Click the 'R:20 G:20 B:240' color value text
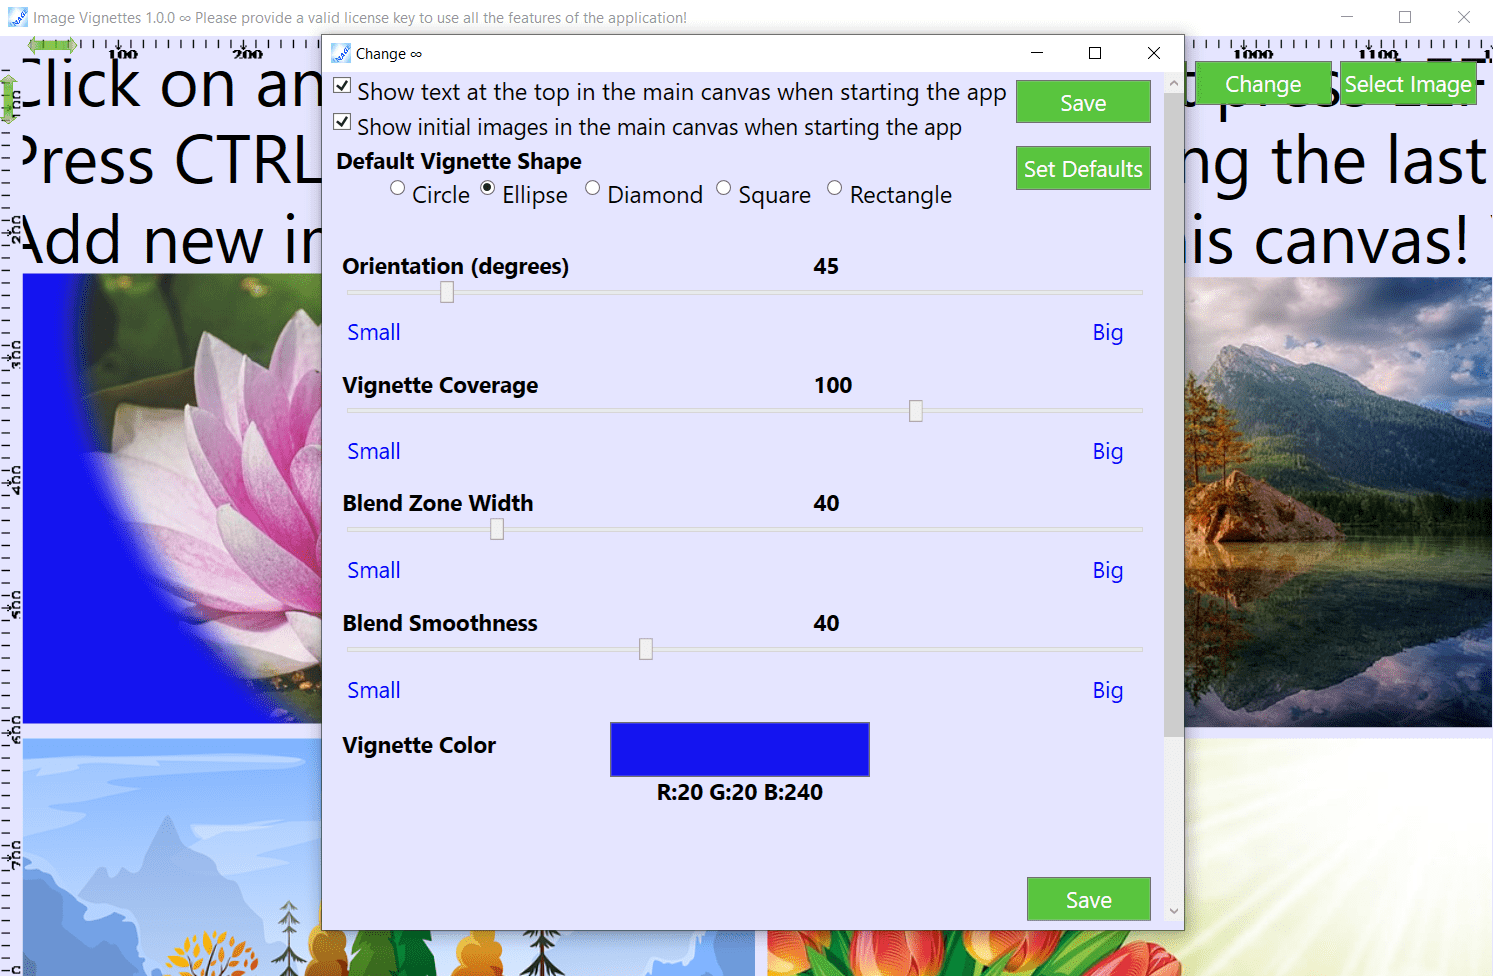Viewport: 1493px width, 976px height. (x=740, y=792)
